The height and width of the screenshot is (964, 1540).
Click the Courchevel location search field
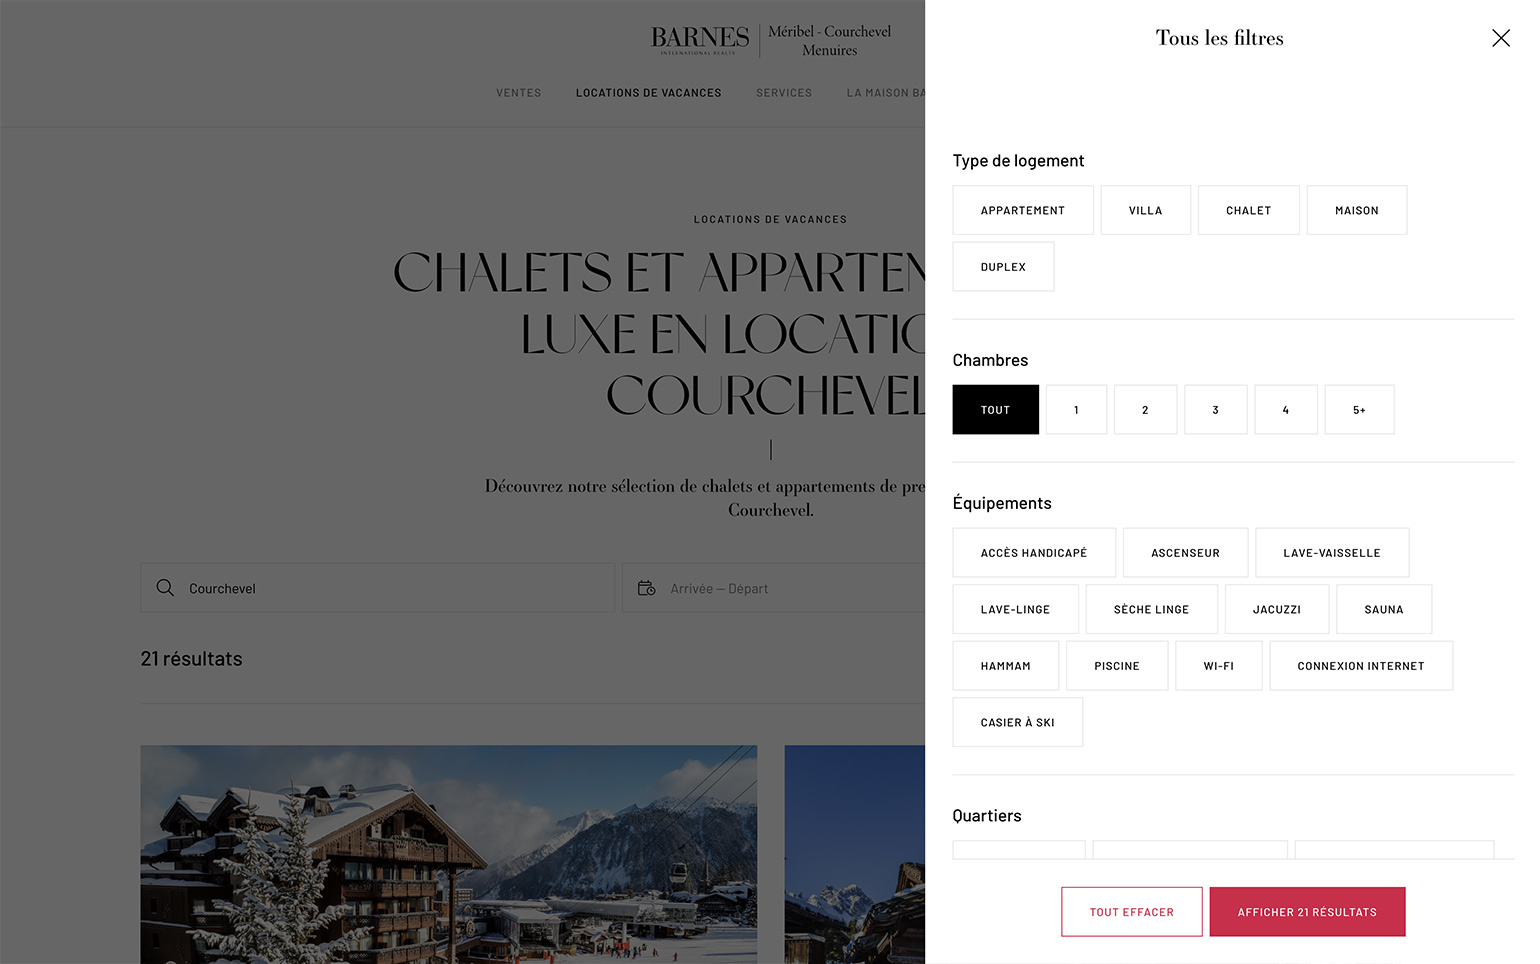pos(377,588)
